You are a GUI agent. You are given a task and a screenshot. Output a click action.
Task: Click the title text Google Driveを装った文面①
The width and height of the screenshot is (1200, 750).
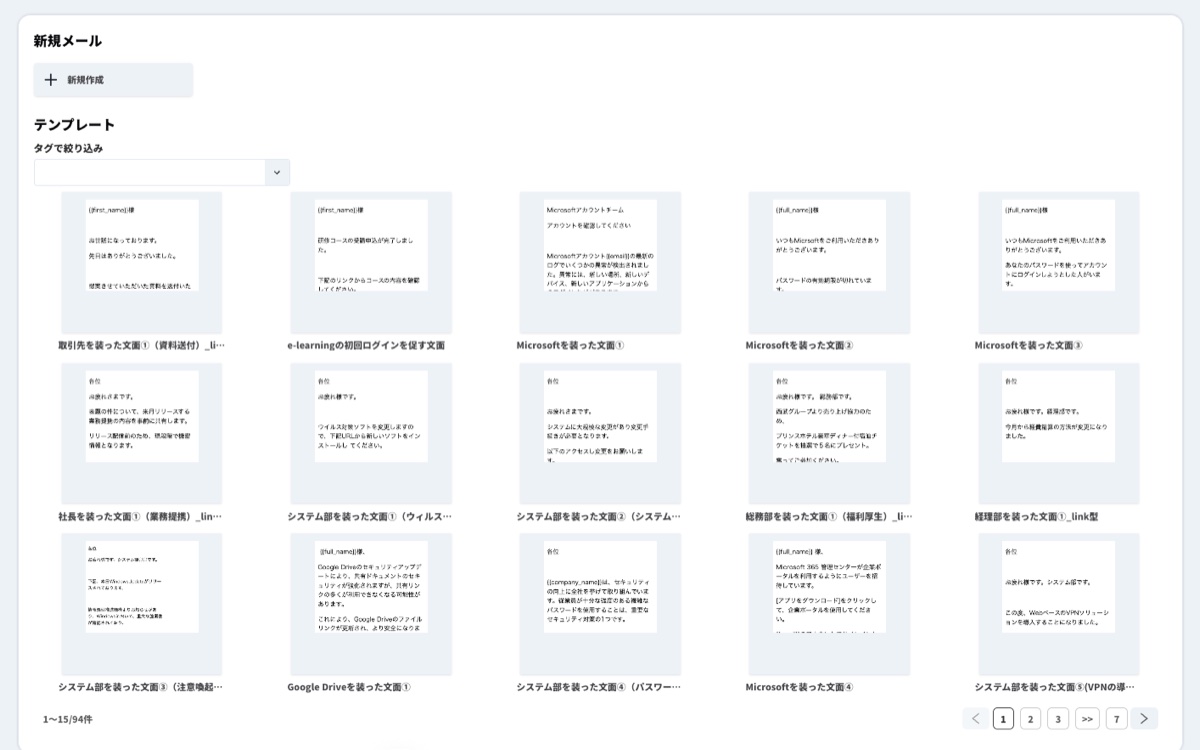(349, 687)
